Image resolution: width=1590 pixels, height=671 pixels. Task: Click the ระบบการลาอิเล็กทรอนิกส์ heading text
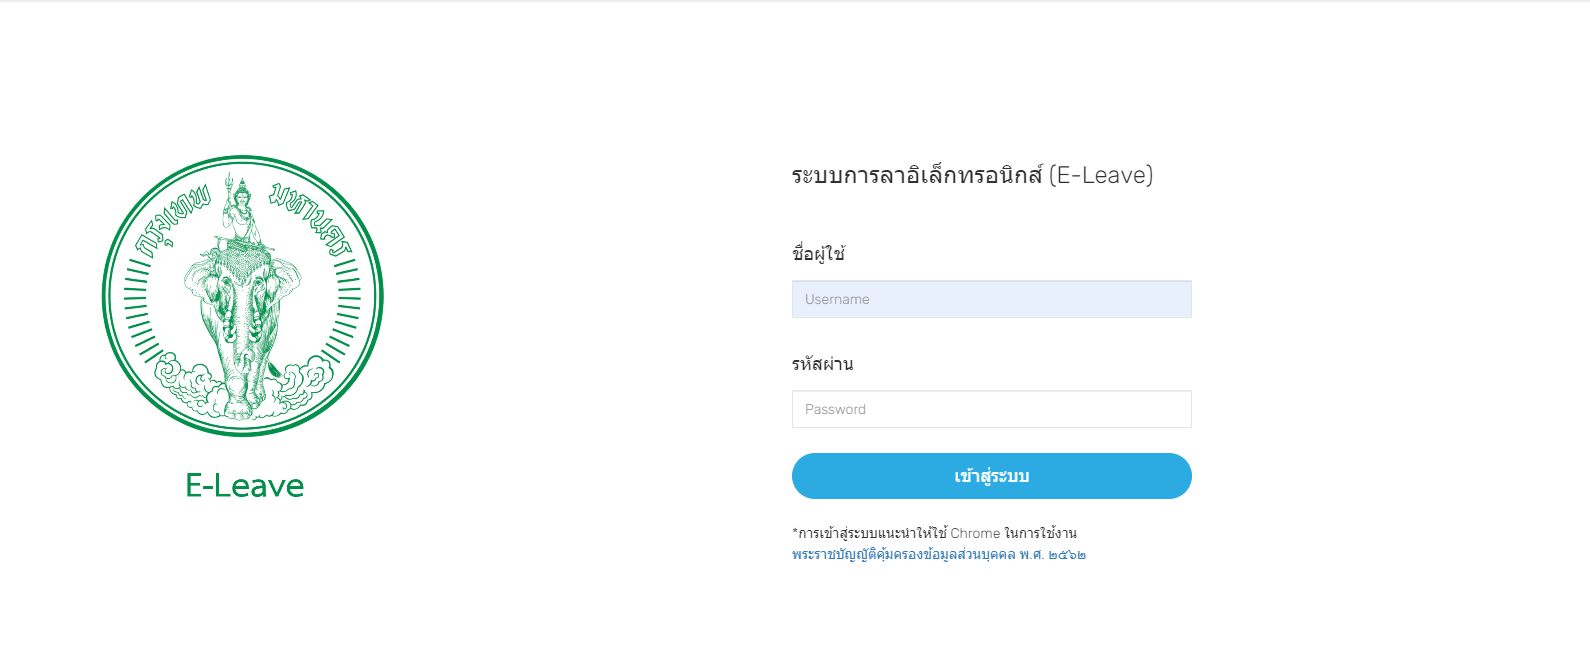coord(917,175)
